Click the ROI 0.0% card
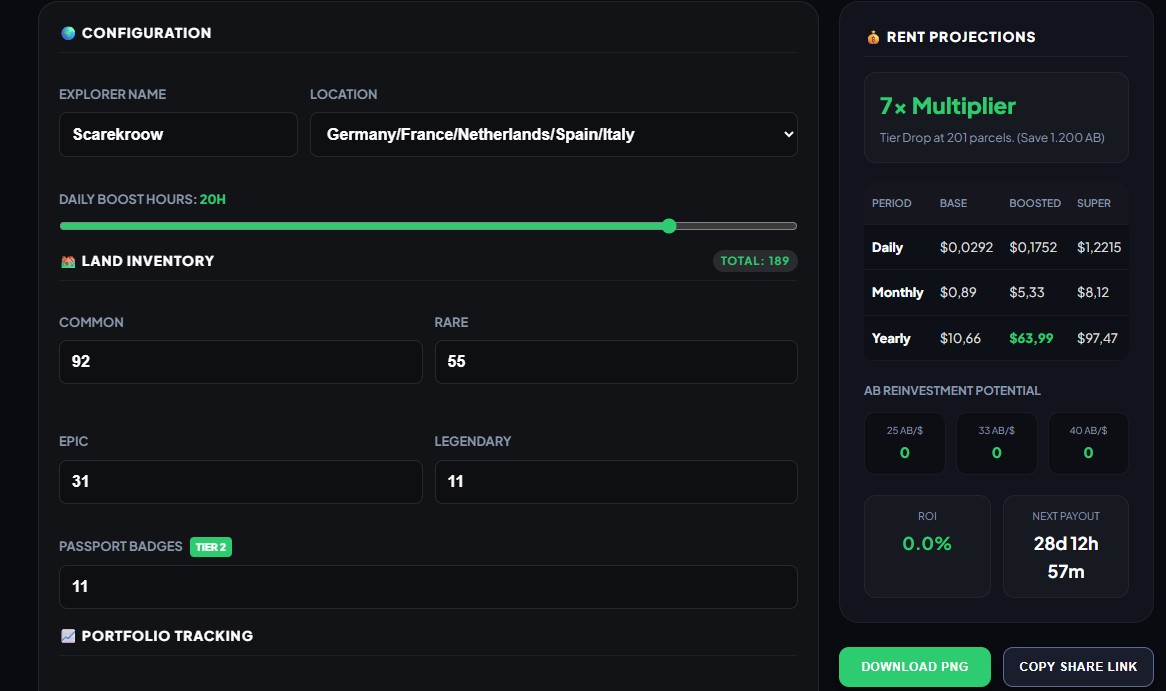Screen dimensions: 1166x691 pos(927,547)
